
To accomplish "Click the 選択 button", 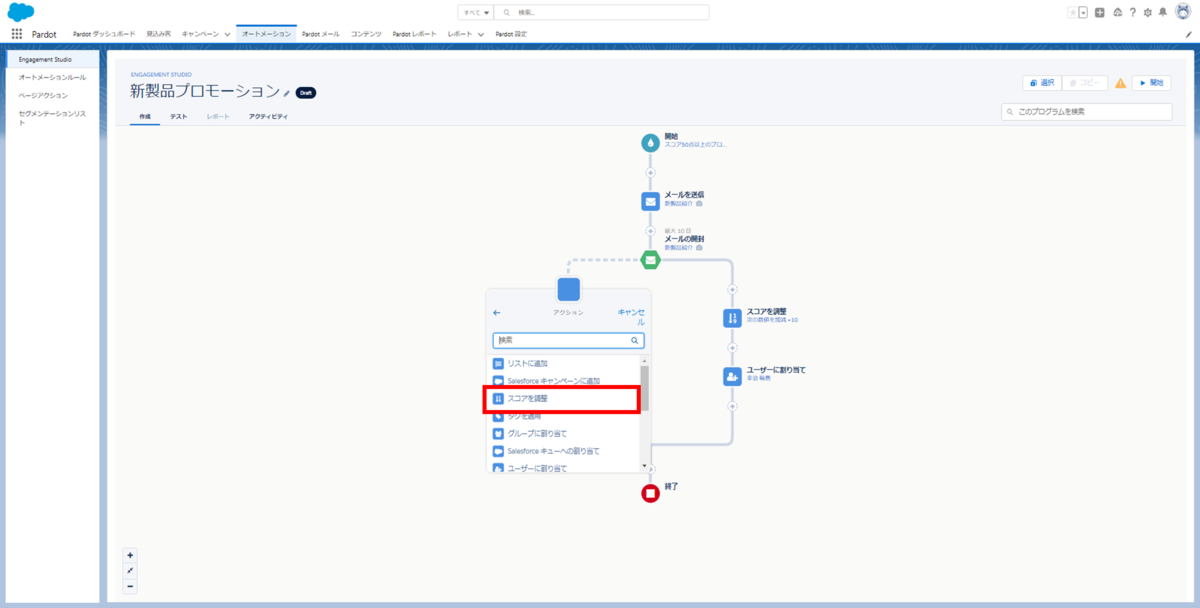I will point(1042,83).
